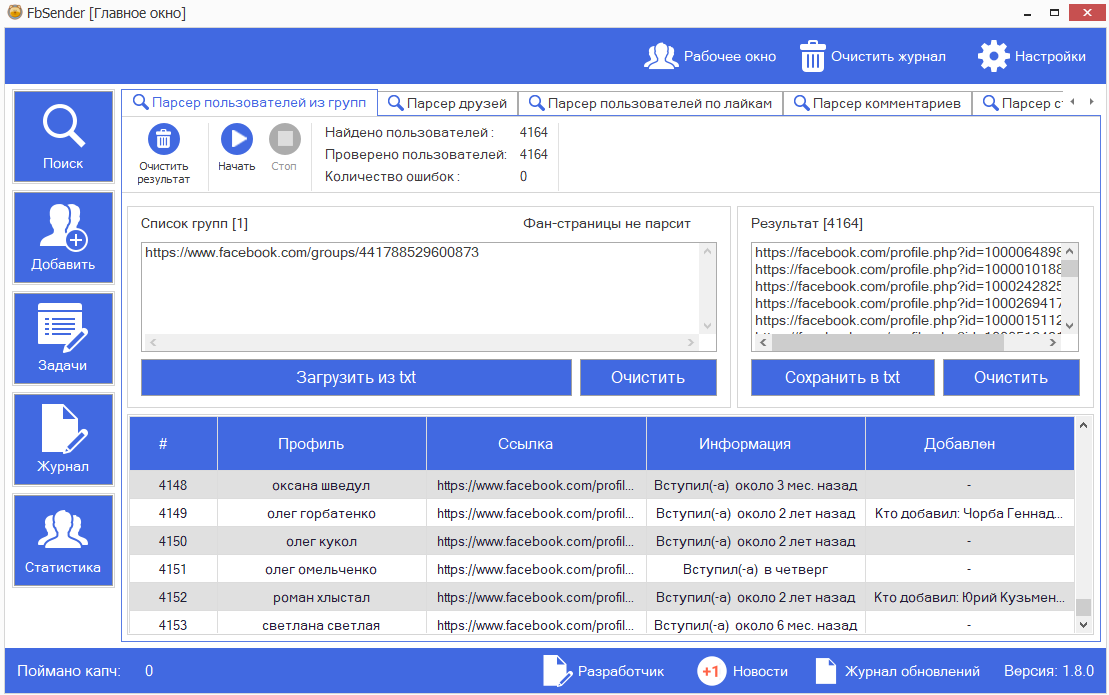Screen dimensions: 1109x695
Task: Click the Ссылка column header
Action: click(x=536, y=444)
